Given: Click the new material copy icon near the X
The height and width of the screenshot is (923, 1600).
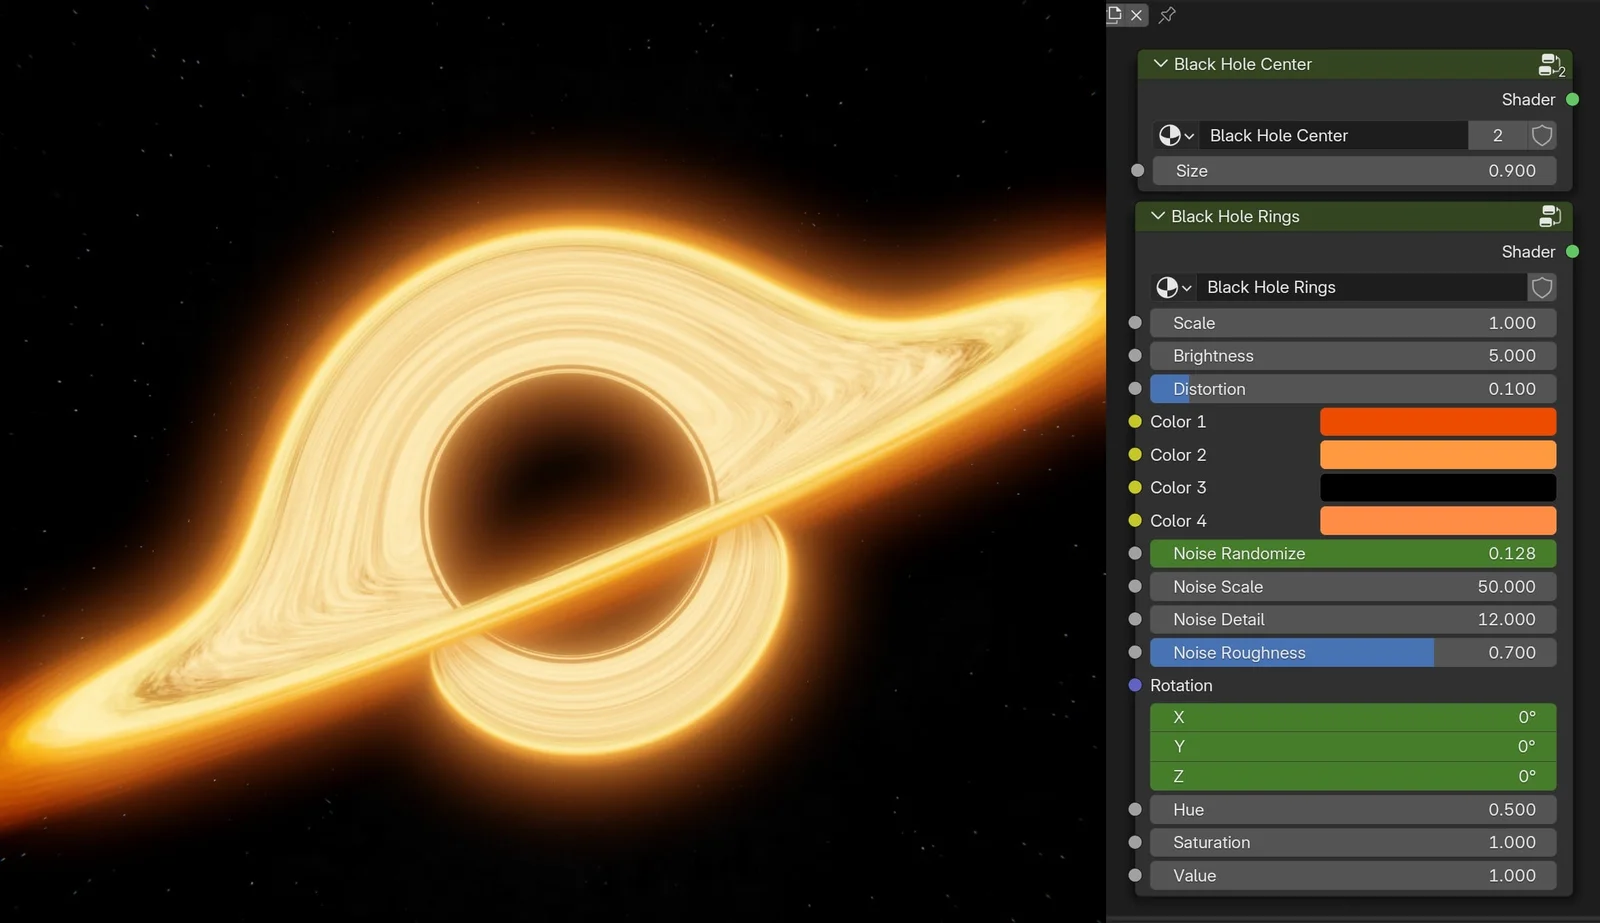Looking at the screenshot, I should click(1114, 14).
